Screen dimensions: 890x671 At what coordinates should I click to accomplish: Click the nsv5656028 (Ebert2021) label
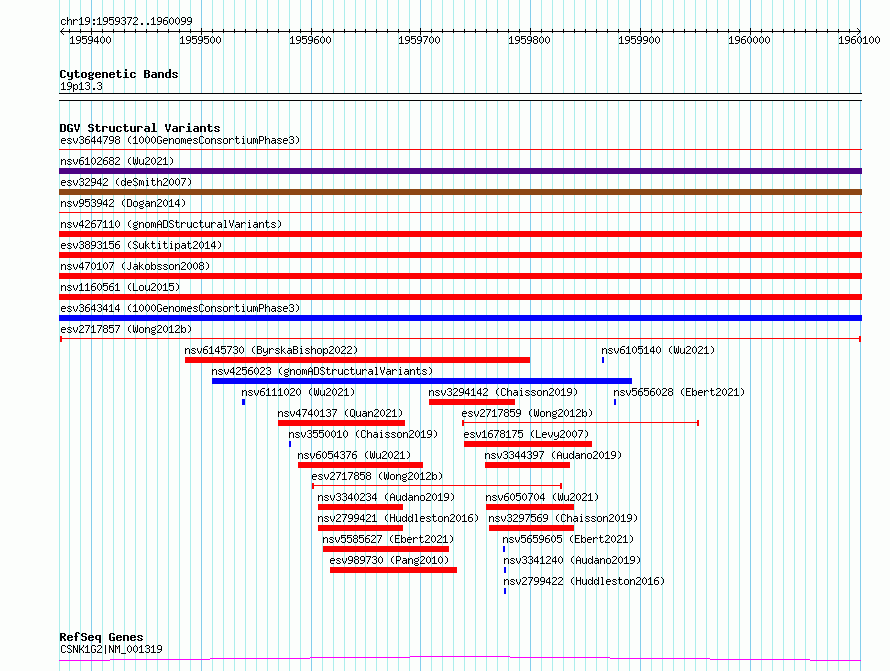coord(679,392)
